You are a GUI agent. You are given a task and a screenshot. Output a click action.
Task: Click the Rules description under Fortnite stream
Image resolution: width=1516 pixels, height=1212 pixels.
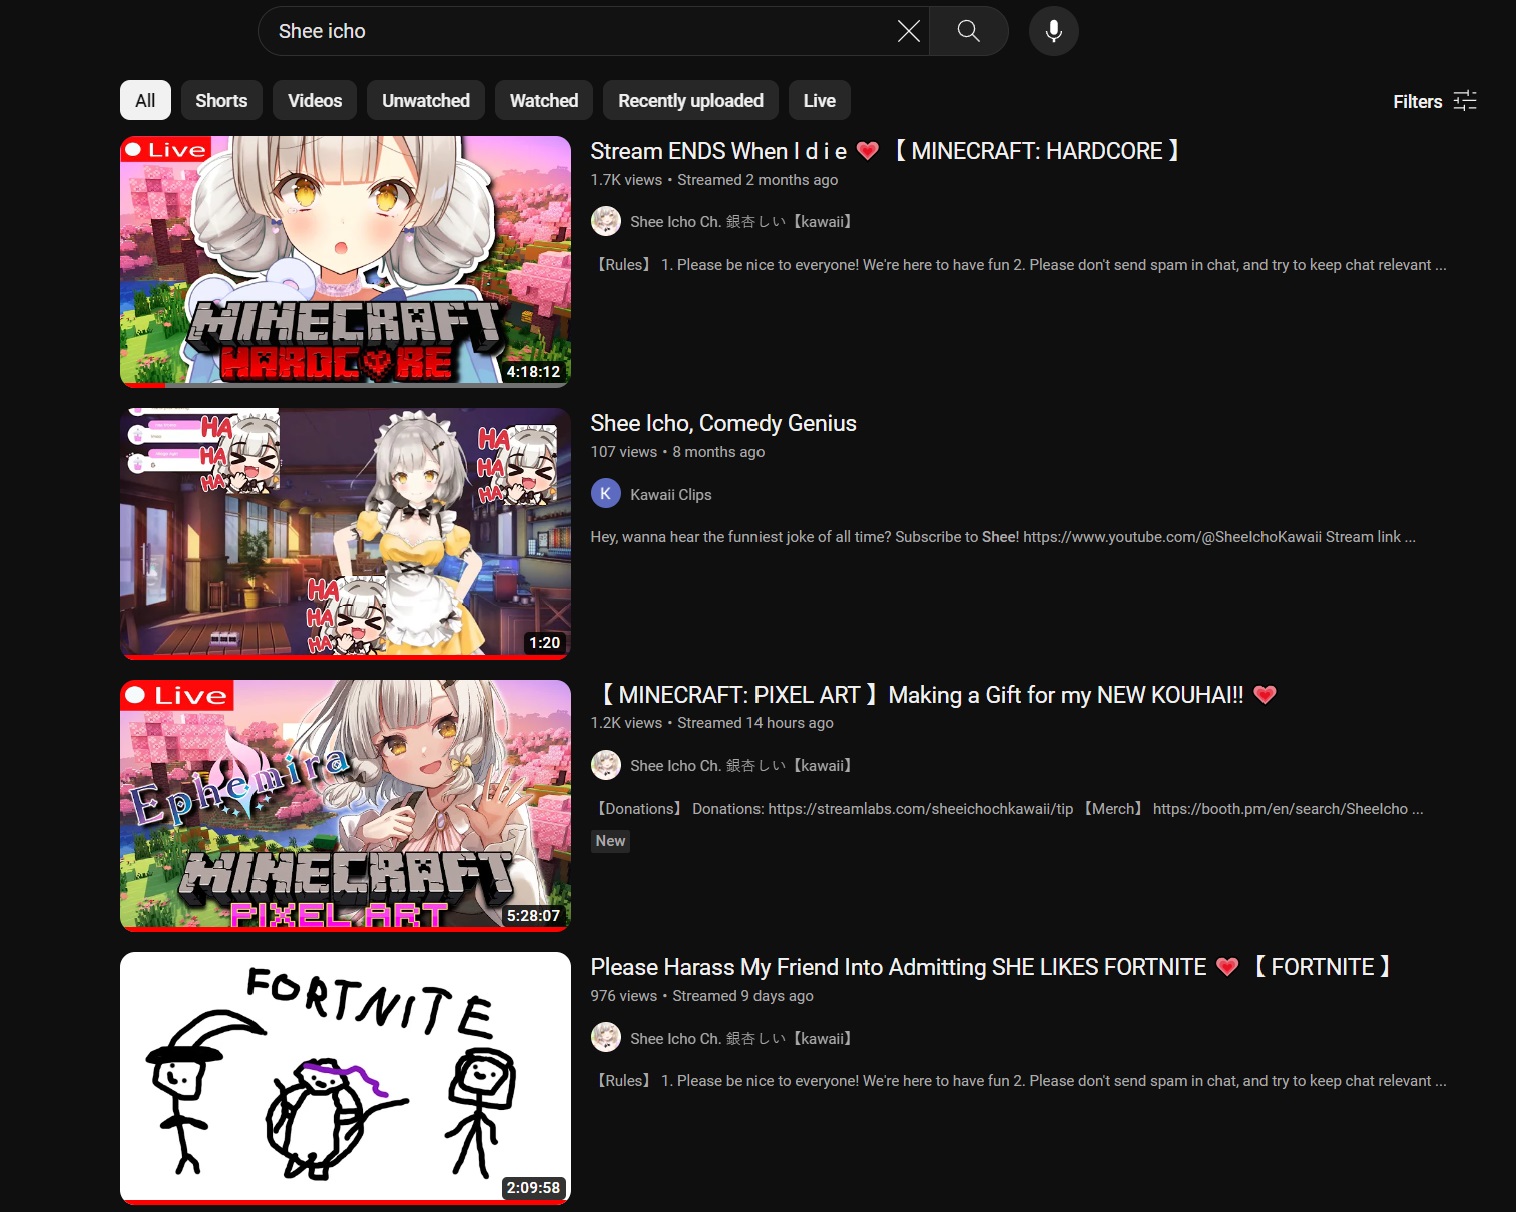[1018, 1081]
